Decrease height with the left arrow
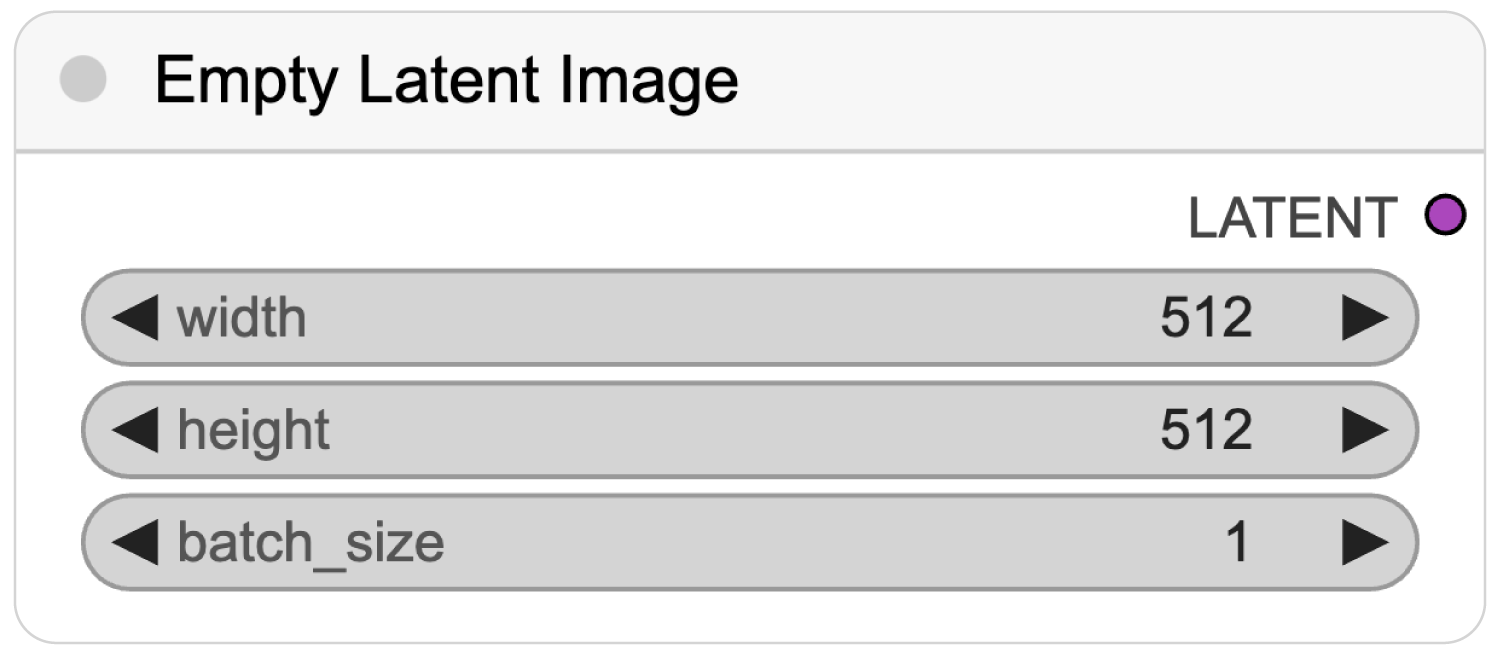The height and width of the screenshot is (658, 1500). pyautogui.click(x=134, y=430)
